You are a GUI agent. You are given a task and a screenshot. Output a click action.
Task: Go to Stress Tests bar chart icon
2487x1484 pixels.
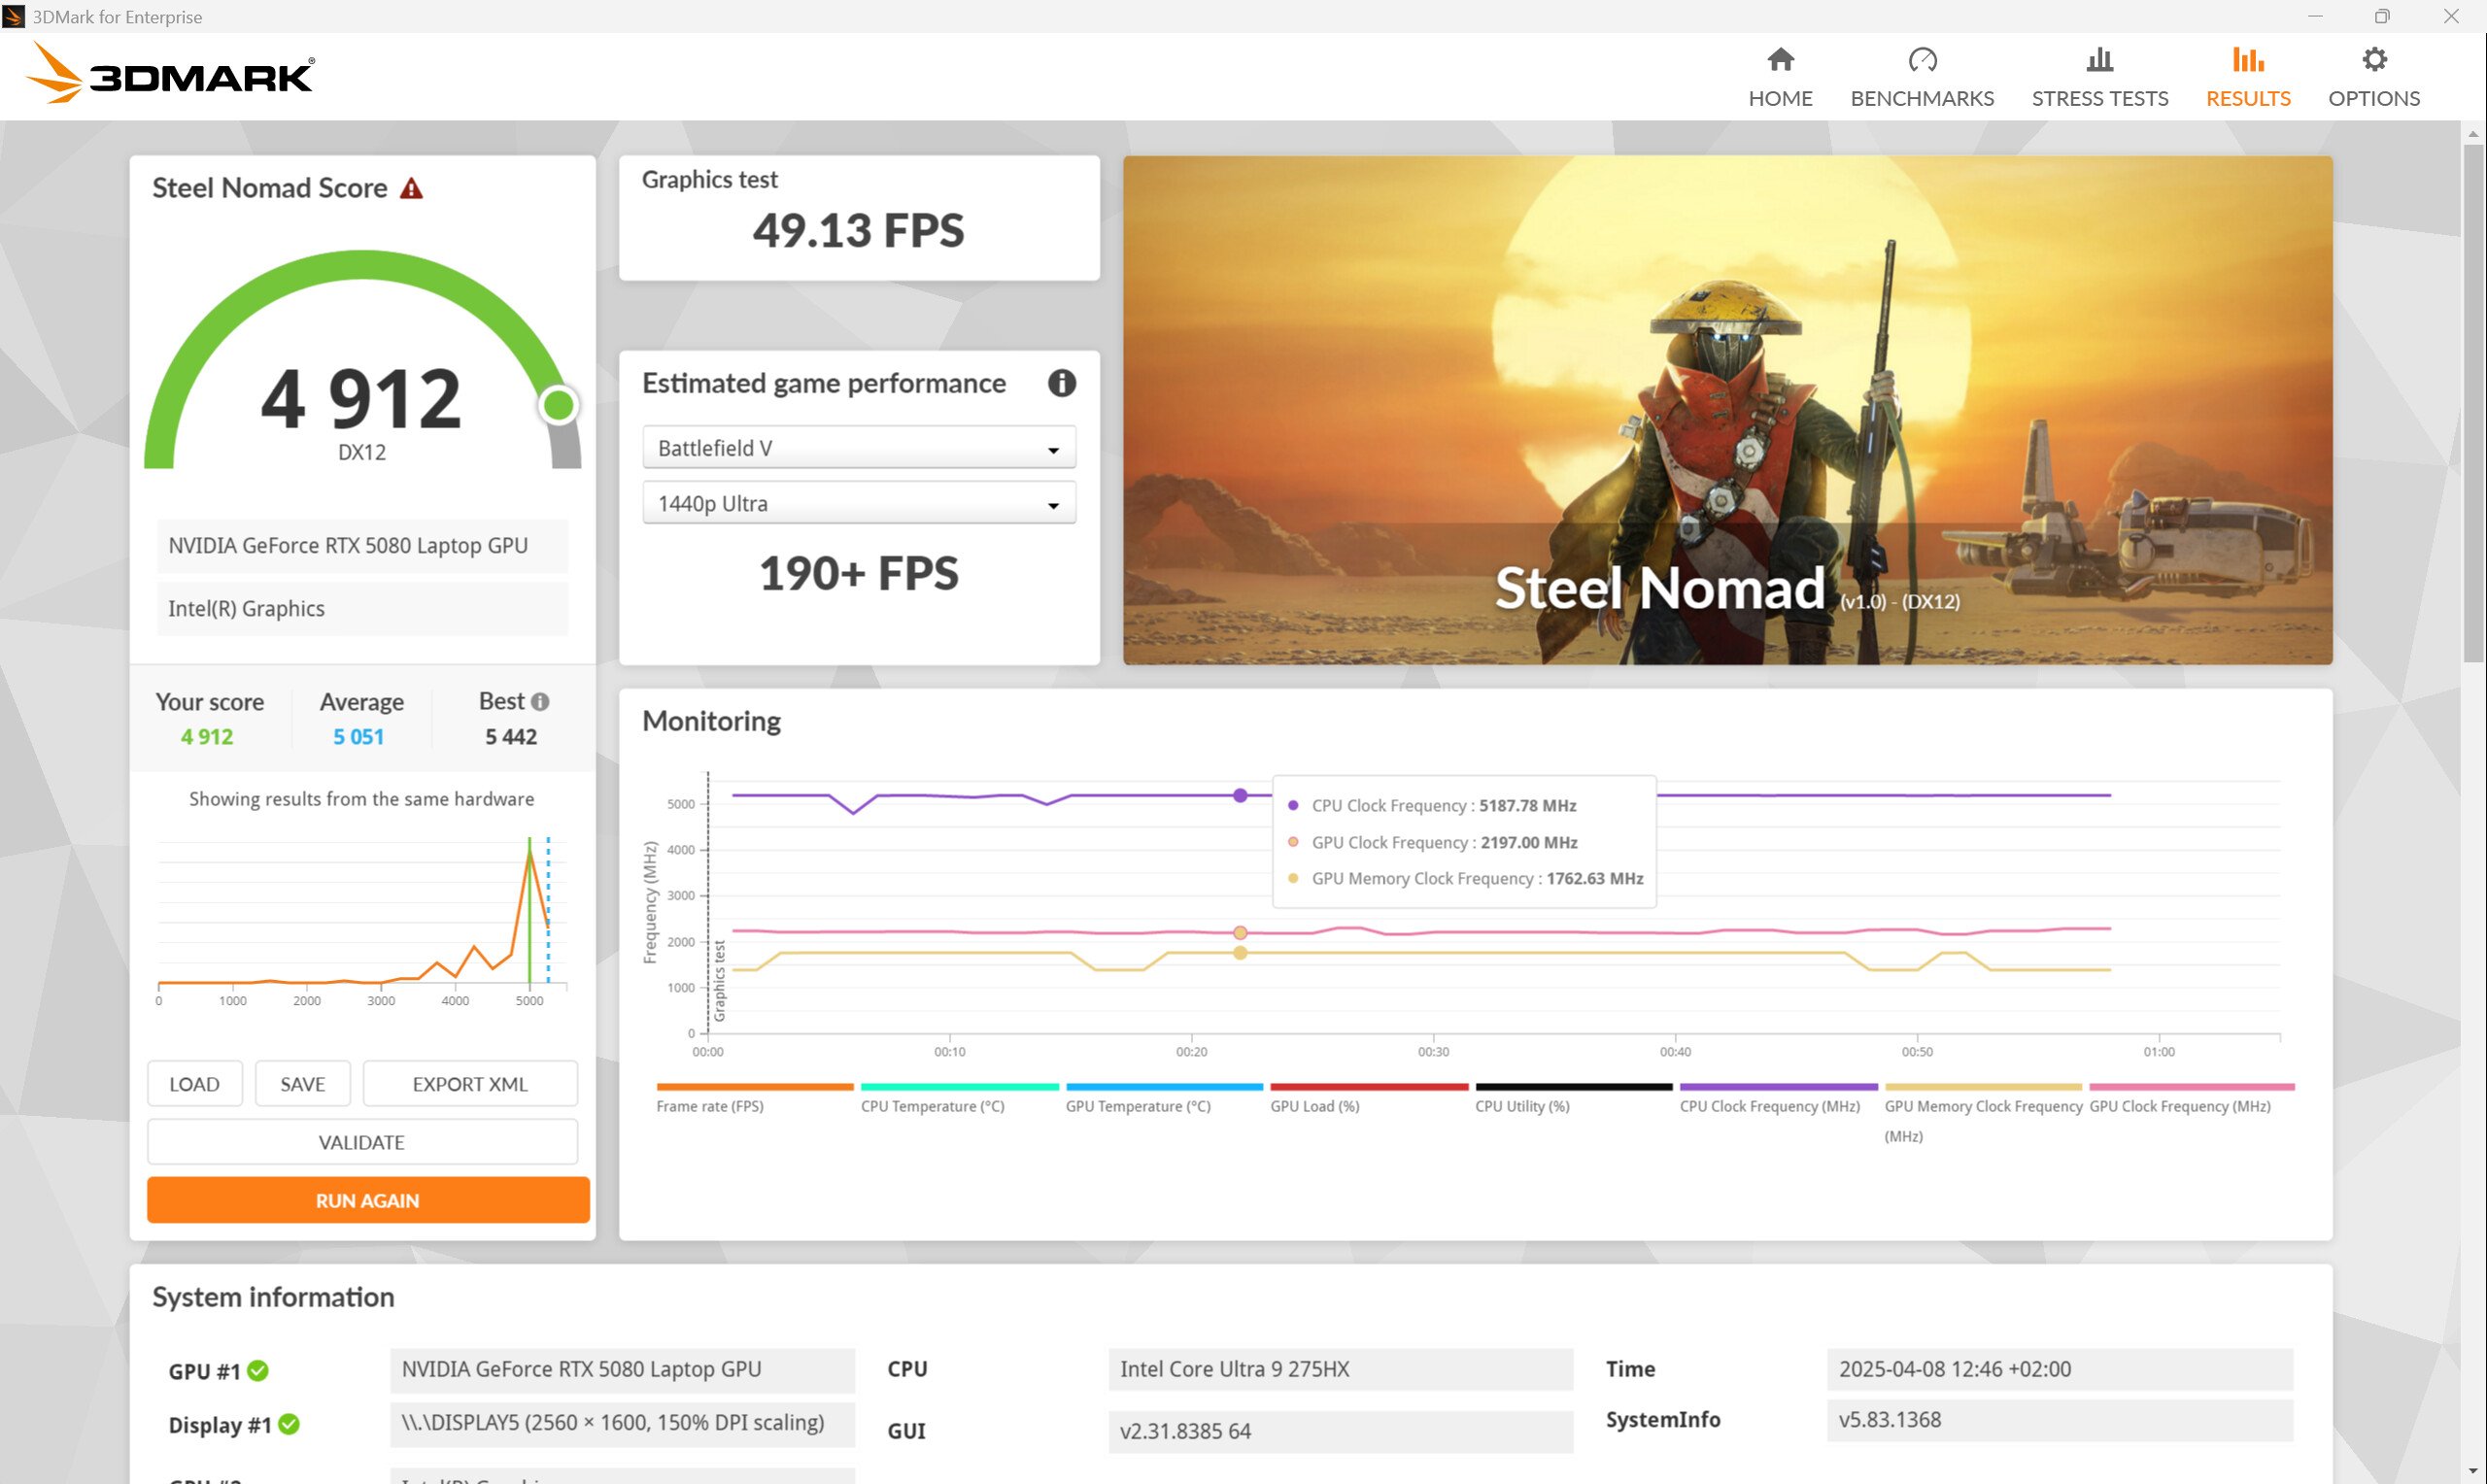tap(2099, 60)
